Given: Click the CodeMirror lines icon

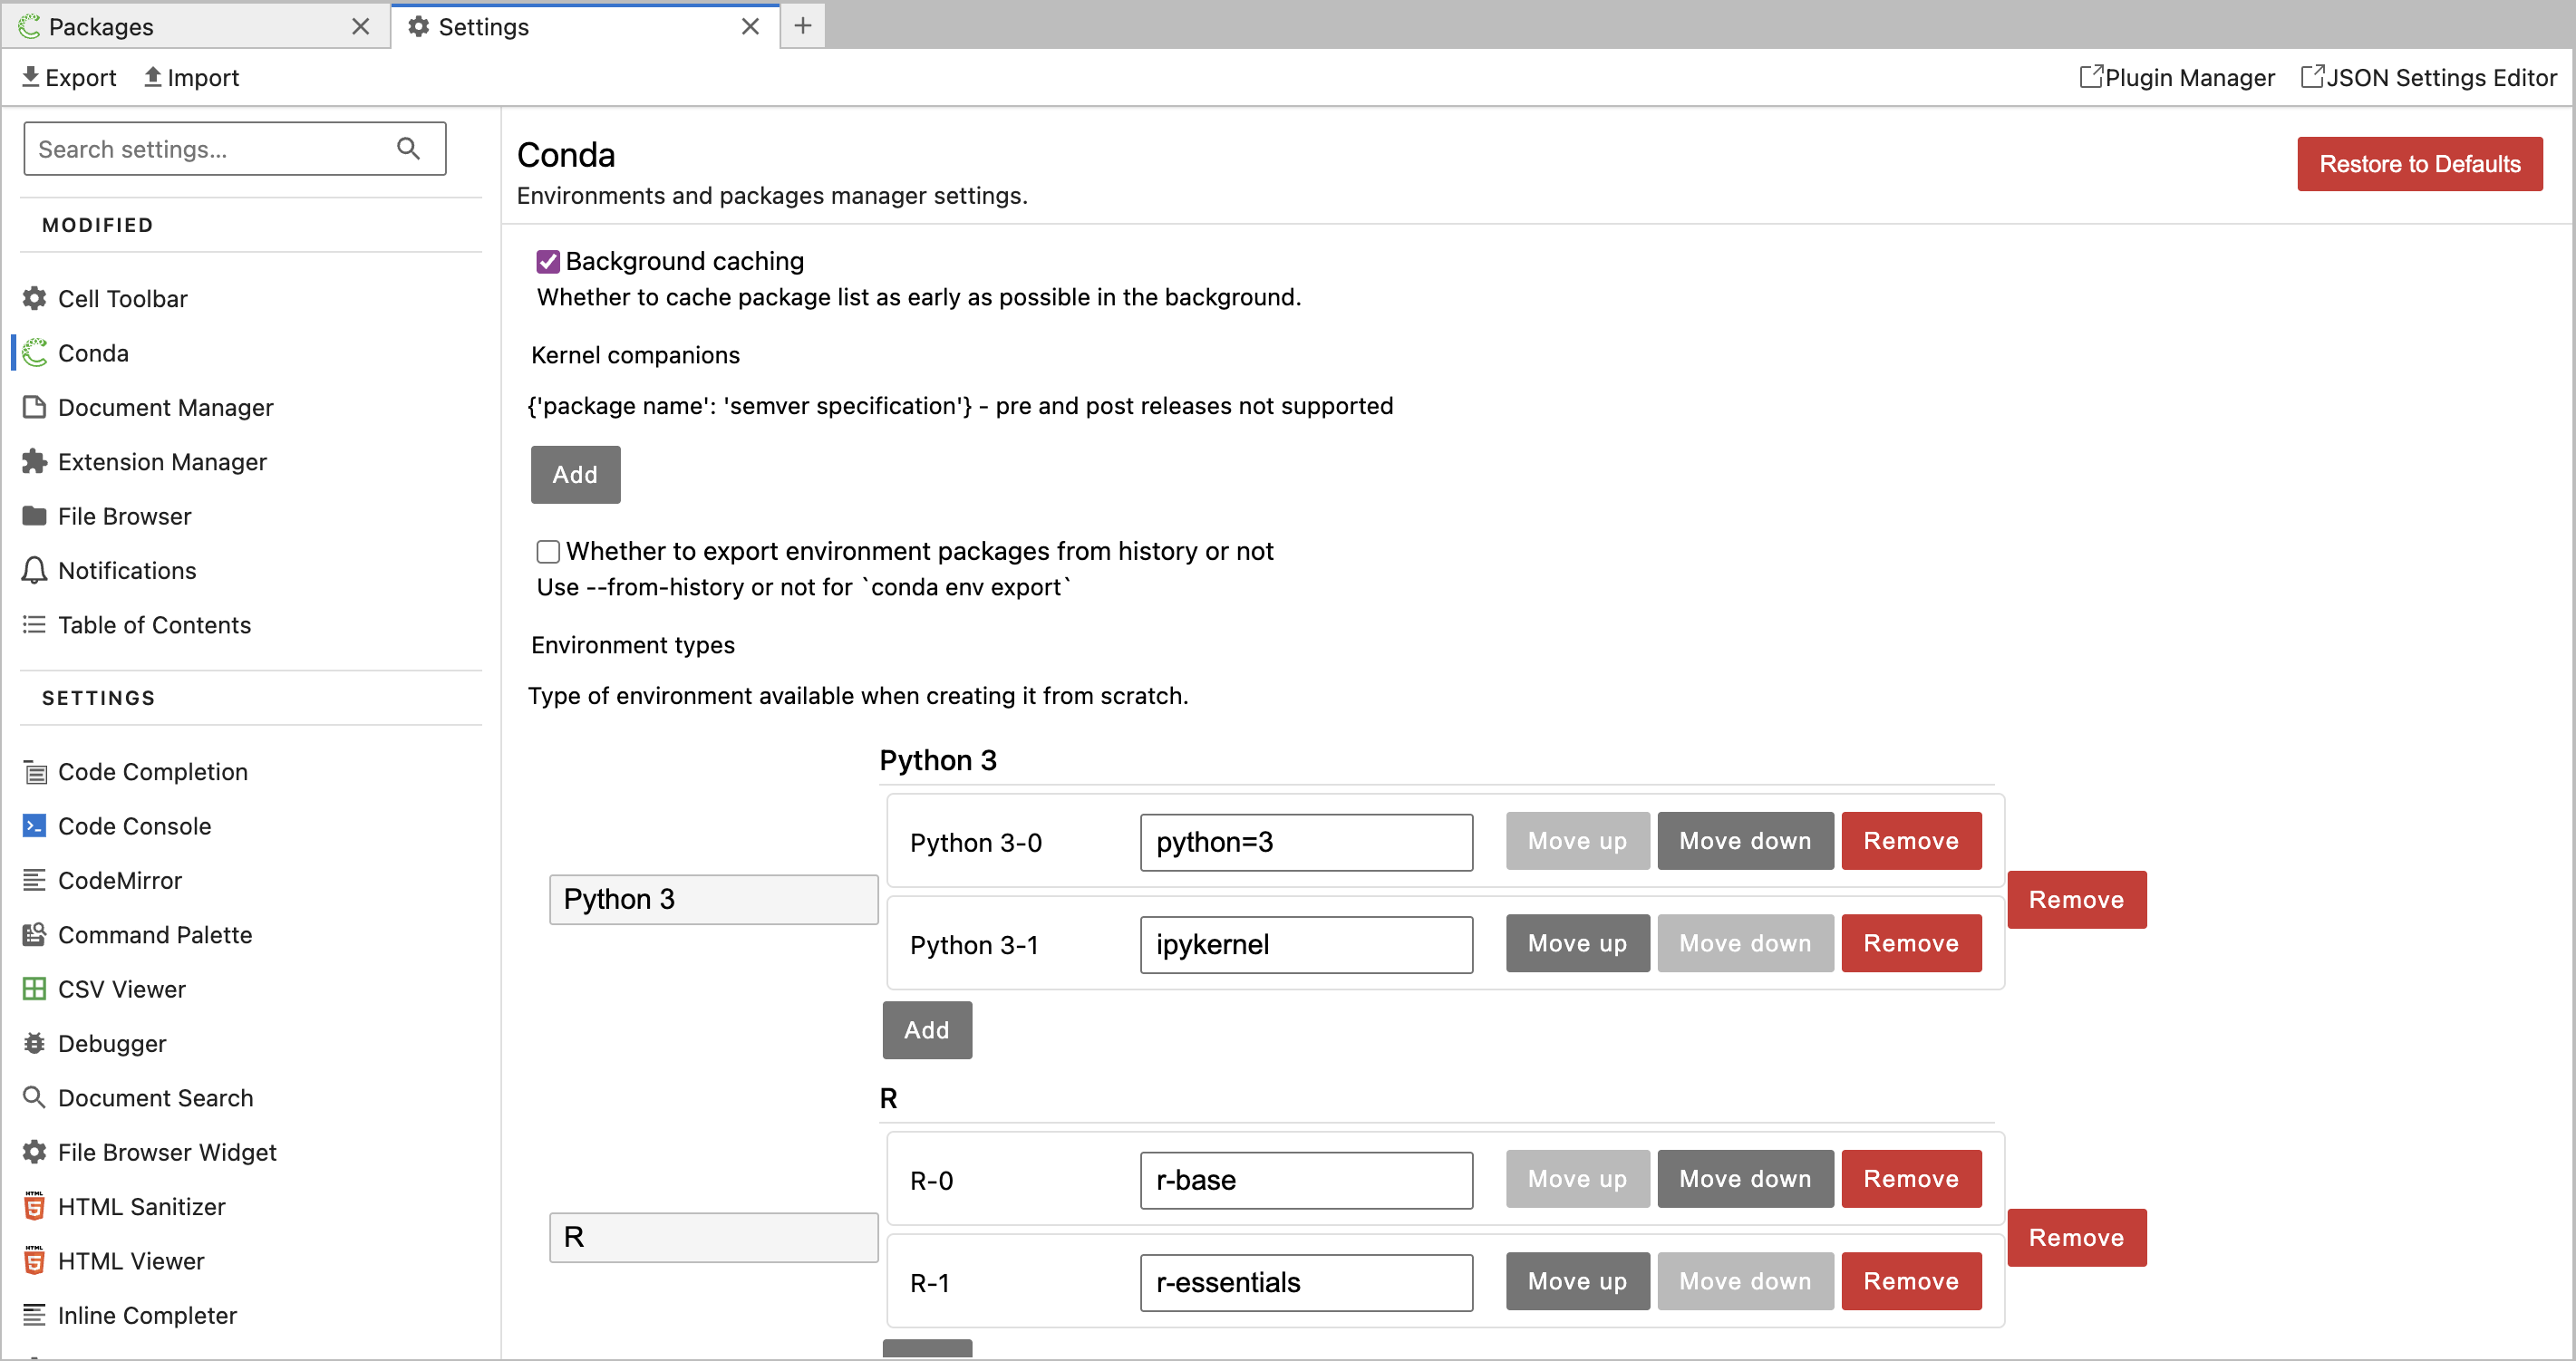Looking at the screenshot, I should (x=34, y=880).
